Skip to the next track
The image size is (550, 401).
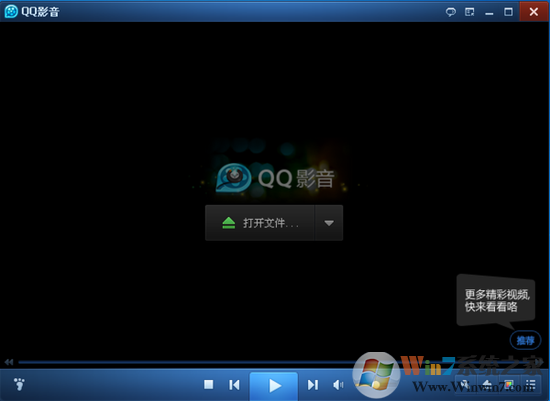click(313, 385)
